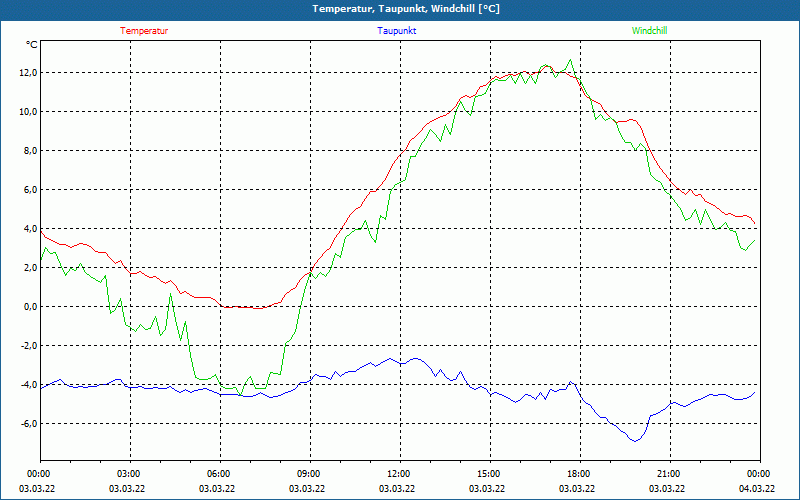Click the blue Taupunkt minimum near 20:00
The width and height of the screenshot is (800, 500).
(635, 441)
